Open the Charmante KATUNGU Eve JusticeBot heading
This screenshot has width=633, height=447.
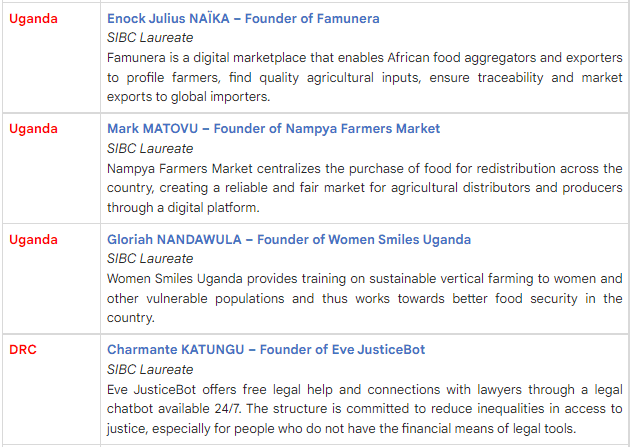[266, 349]
